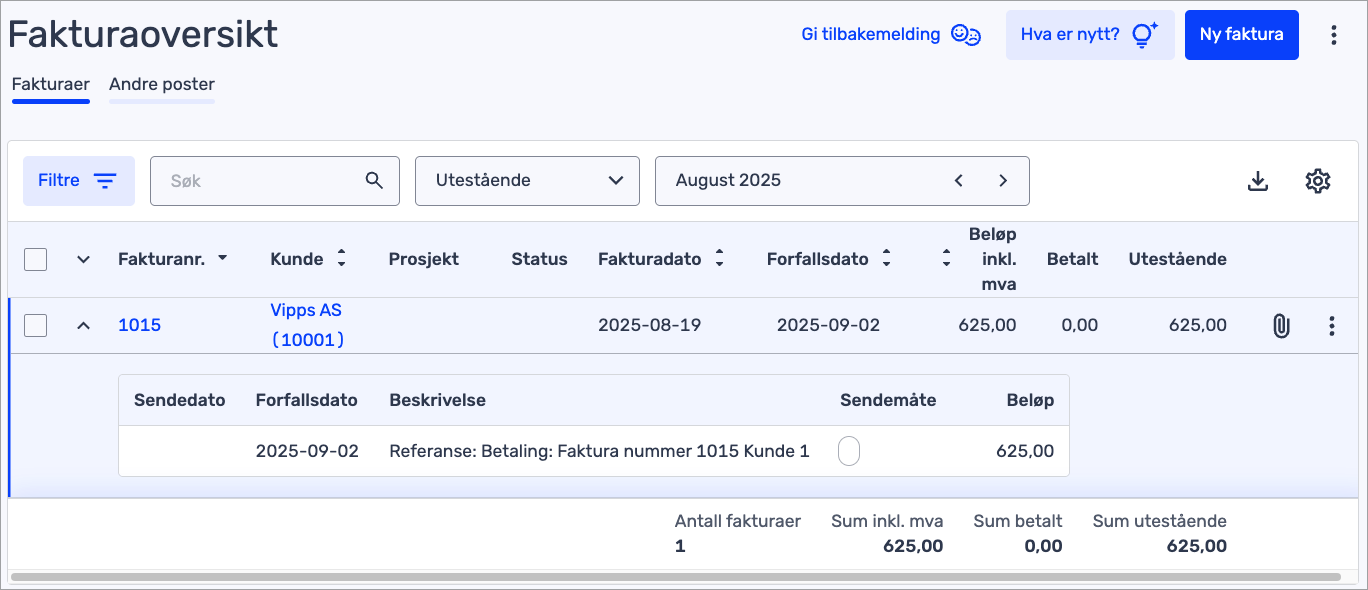Click the search magnifier icon
The image size is (1368, 590).
pos(374,181)
